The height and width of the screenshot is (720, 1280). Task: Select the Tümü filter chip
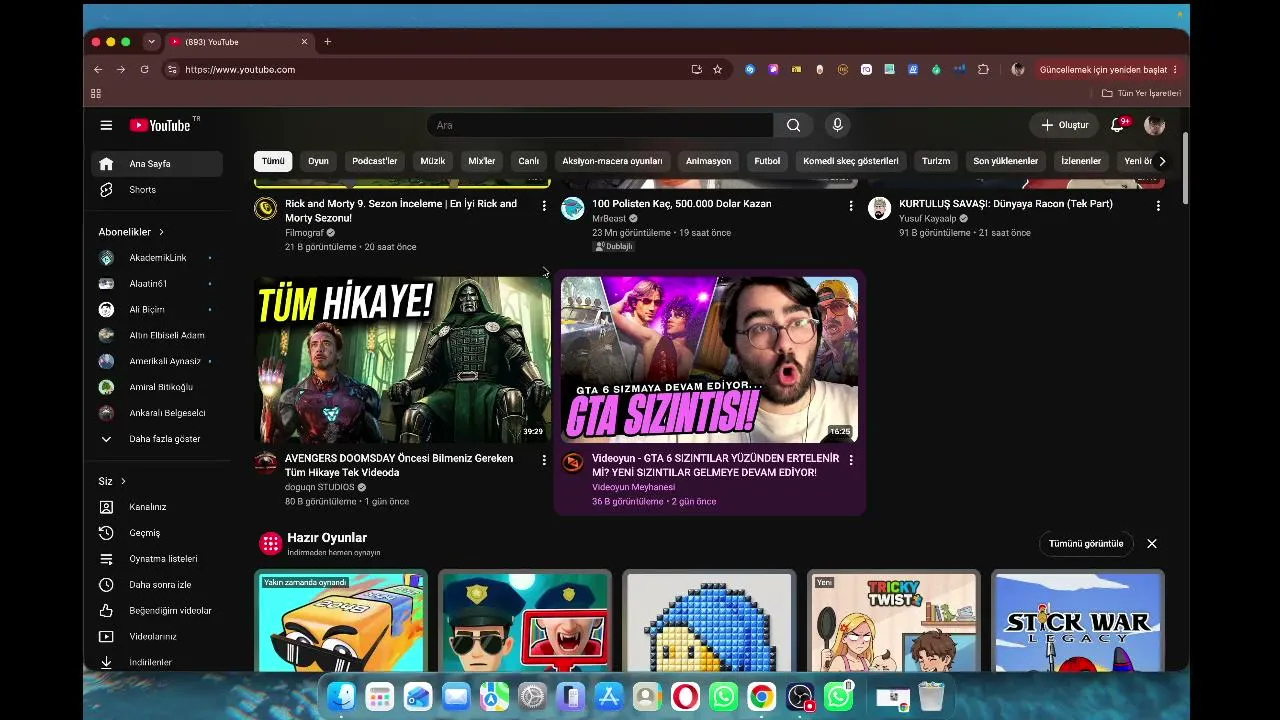click(x=273, y=161)
